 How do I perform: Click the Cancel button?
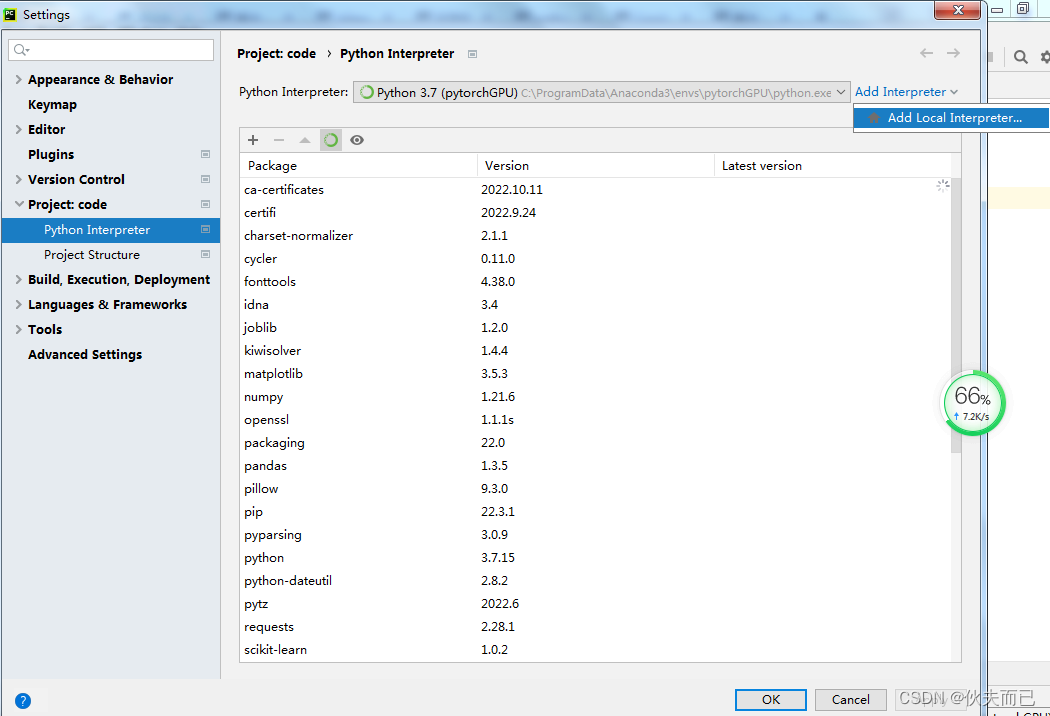click(x=850, y=699)
